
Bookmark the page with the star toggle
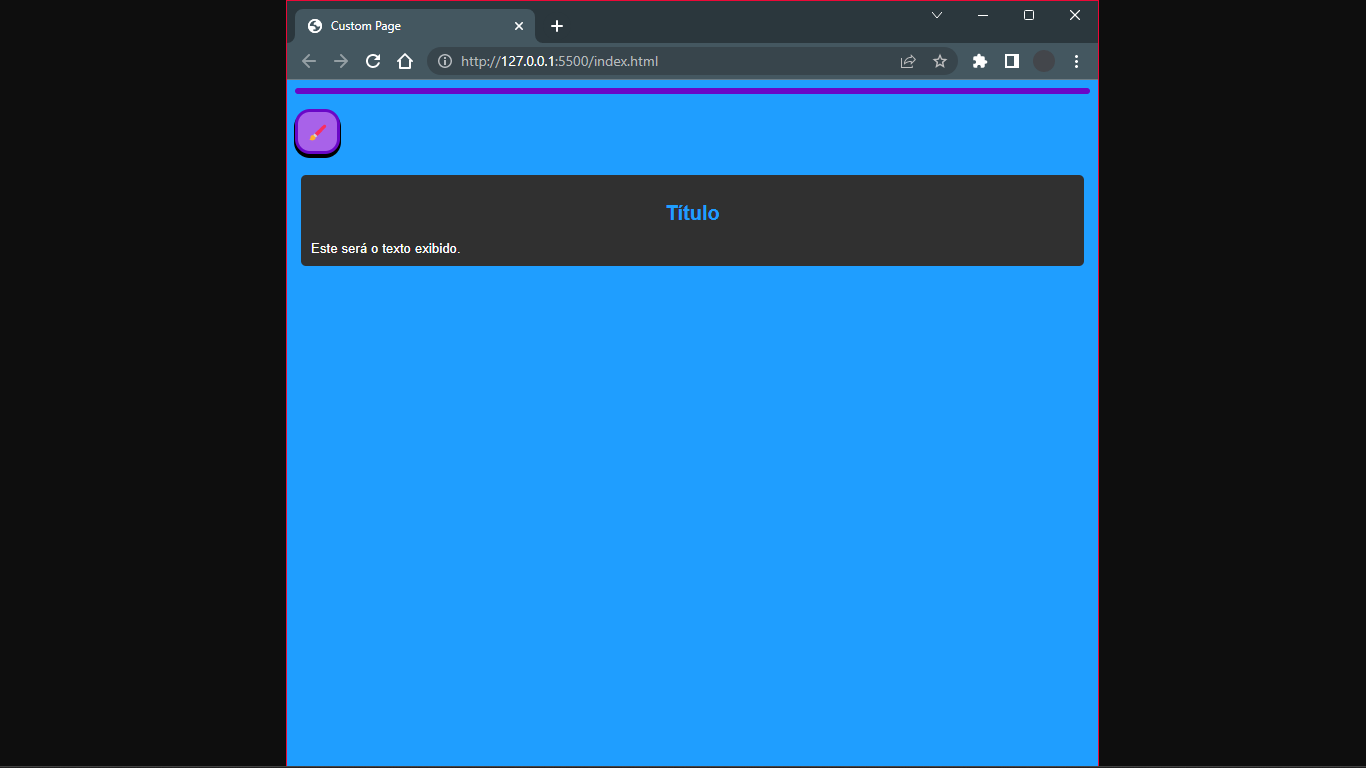coord(940,61)
